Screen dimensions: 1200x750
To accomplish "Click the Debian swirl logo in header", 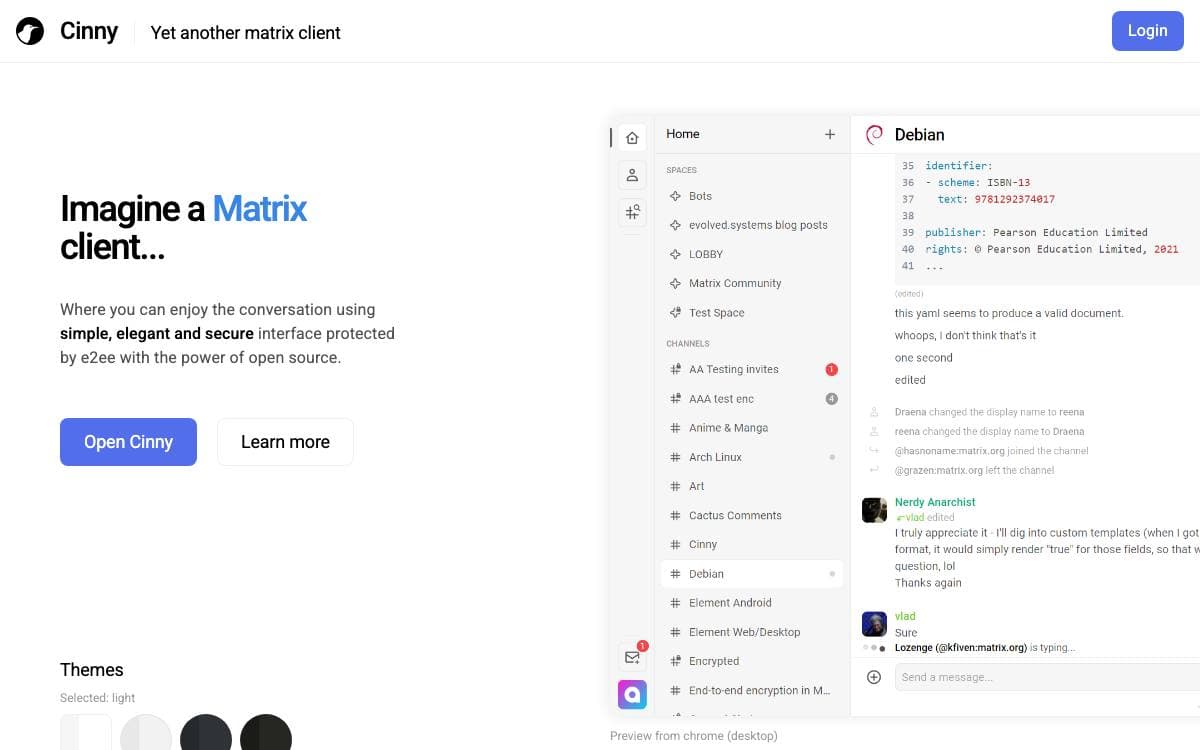I will pyautogui.click(x=874, y=134).
